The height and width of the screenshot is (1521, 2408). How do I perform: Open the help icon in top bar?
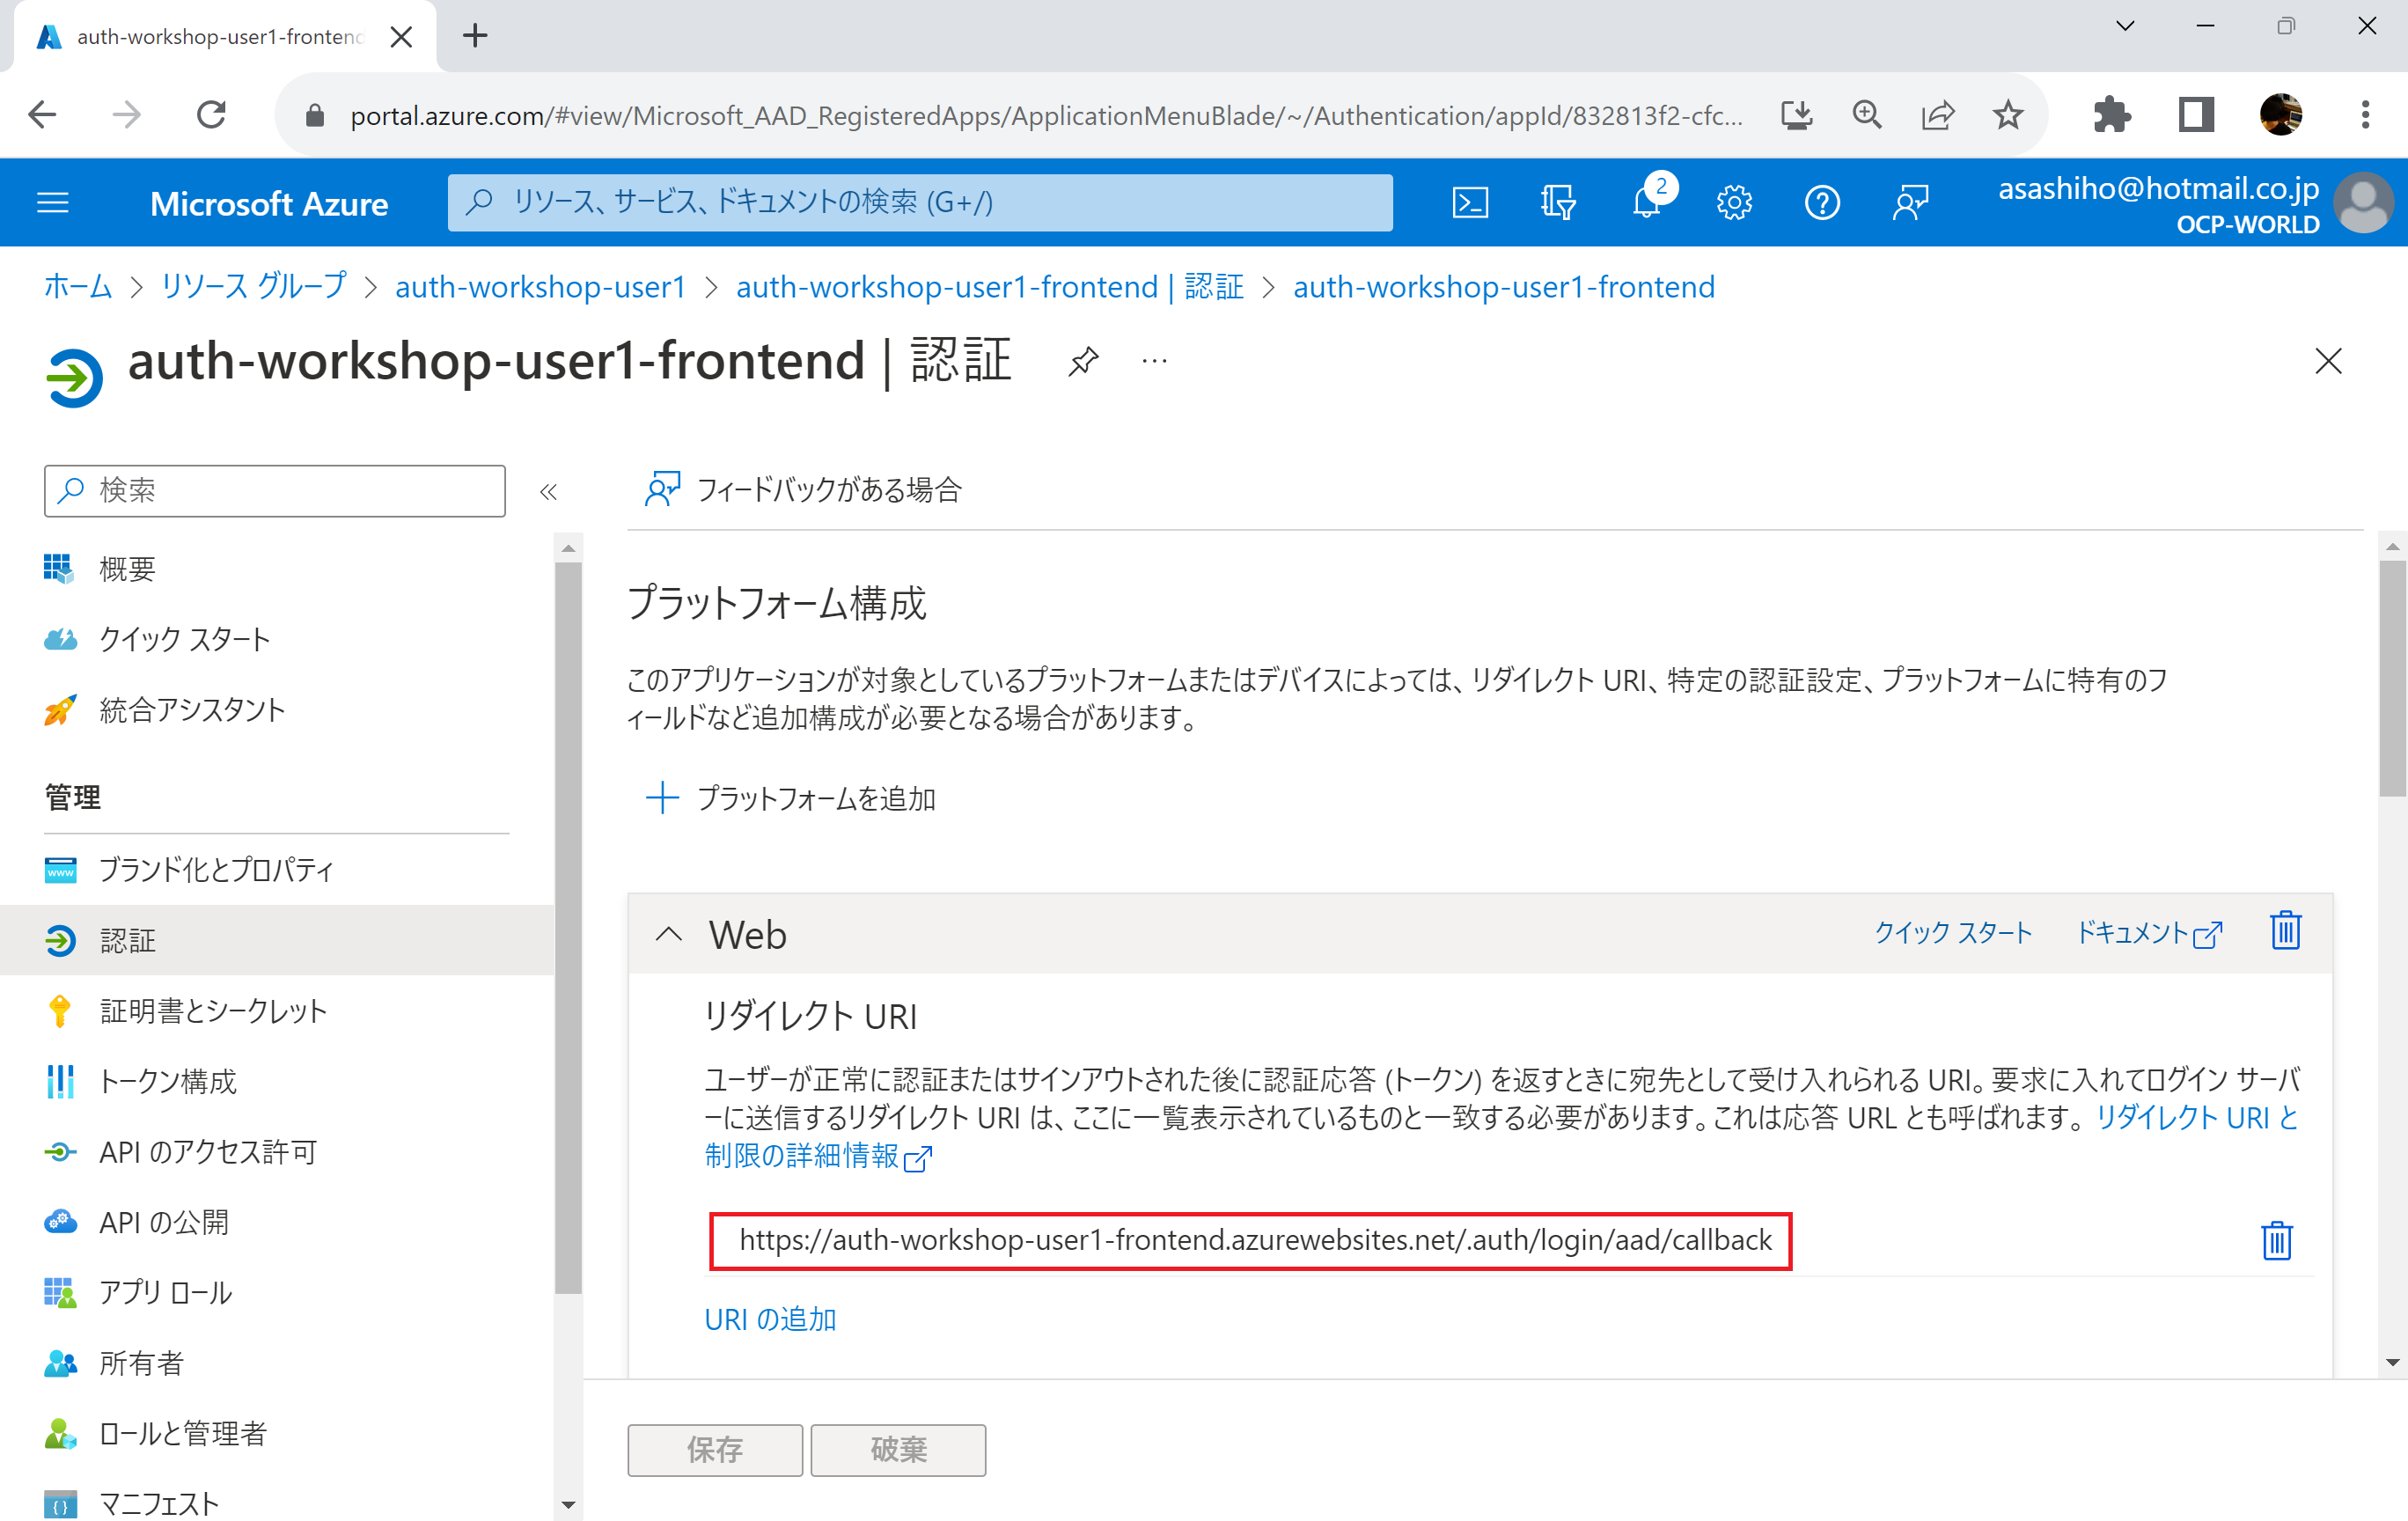tap(1821, 202)
